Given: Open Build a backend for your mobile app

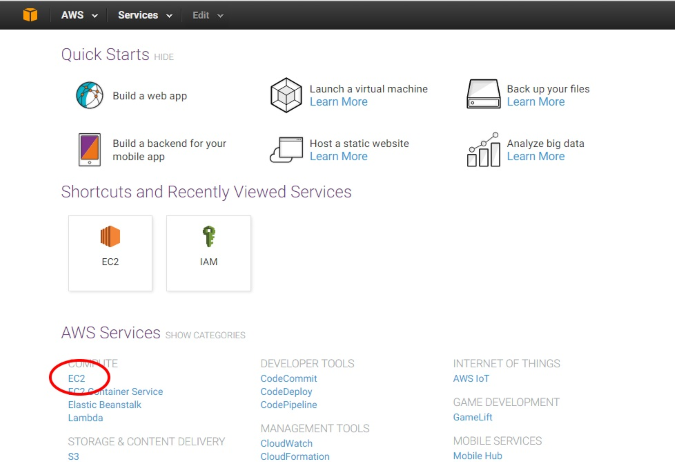Looking at the screenshot, I should pyautogui.click(x=169, y=150).
